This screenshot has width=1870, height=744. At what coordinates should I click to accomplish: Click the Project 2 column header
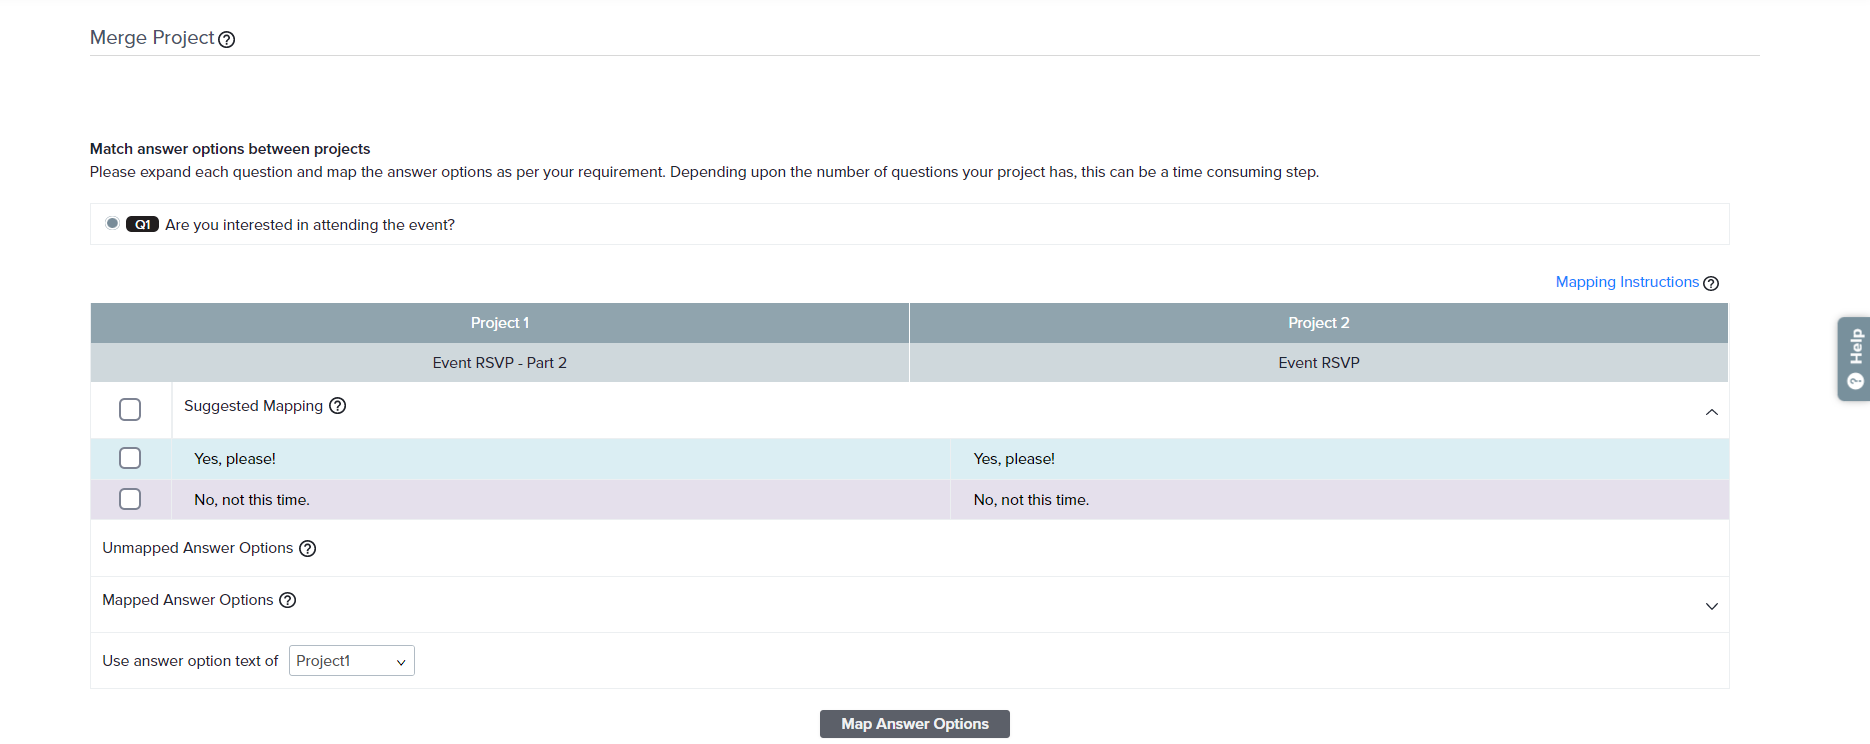(1318, 323)
